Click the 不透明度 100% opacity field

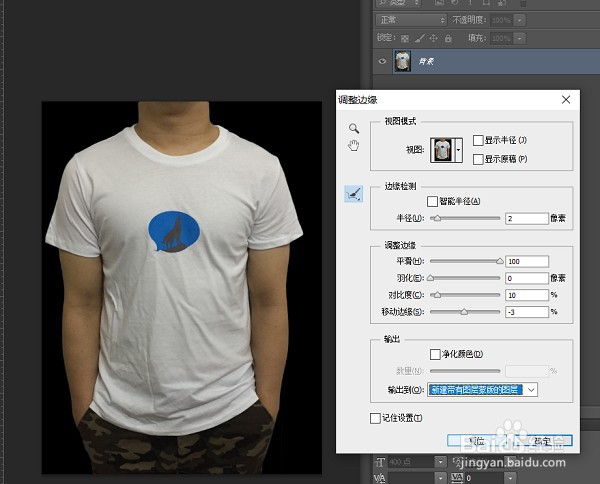502,20
